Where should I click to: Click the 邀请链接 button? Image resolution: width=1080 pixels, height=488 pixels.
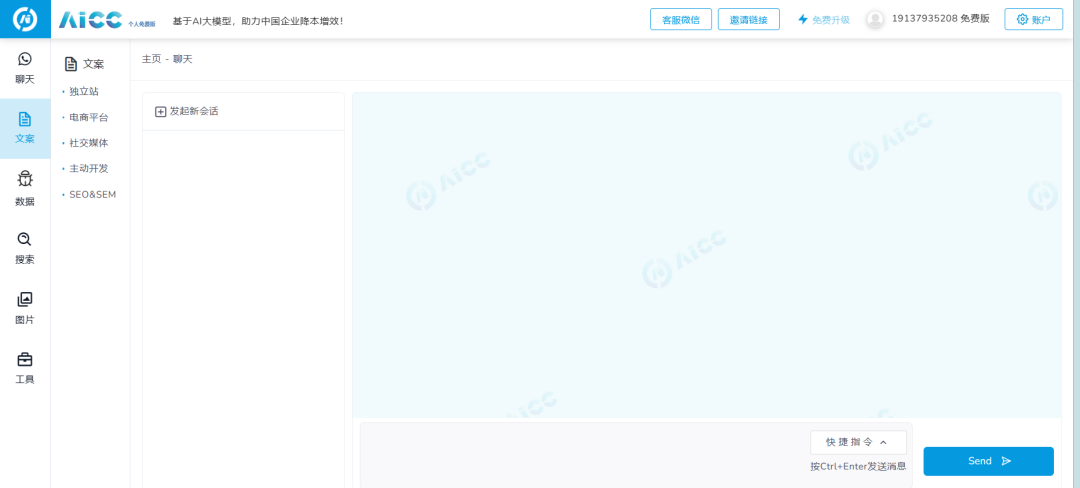(749, 19)
